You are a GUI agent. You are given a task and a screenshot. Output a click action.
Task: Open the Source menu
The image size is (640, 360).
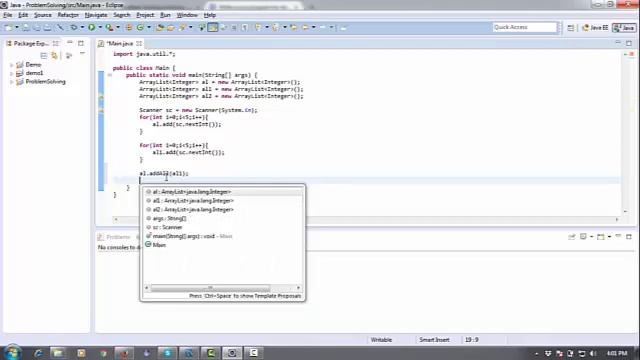click(42, 15)
